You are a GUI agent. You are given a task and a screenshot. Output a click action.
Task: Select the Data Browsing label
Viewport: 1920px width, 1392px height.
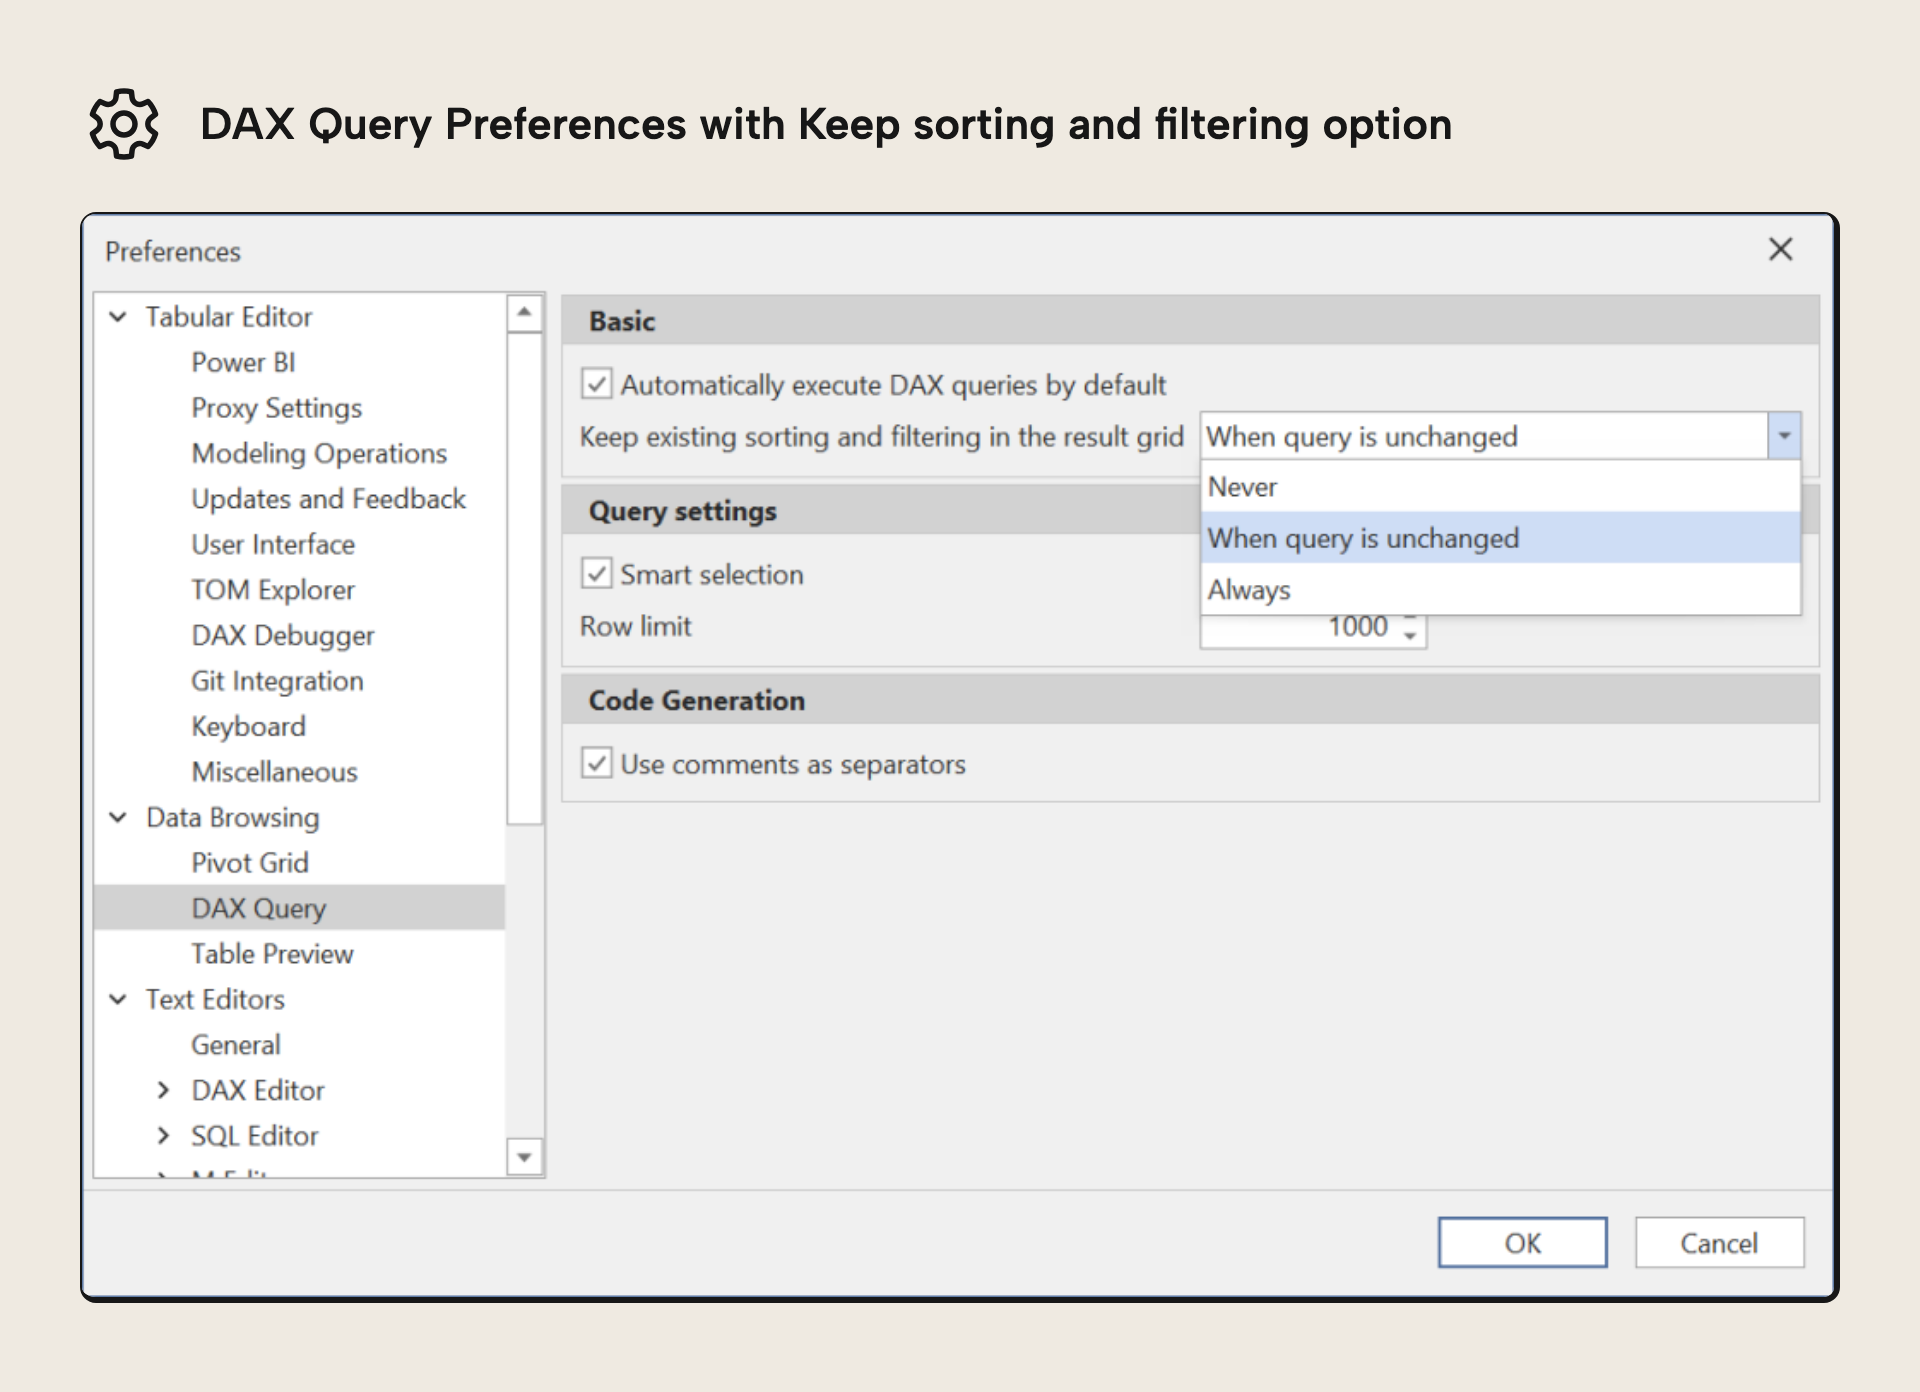coord(233,817)
